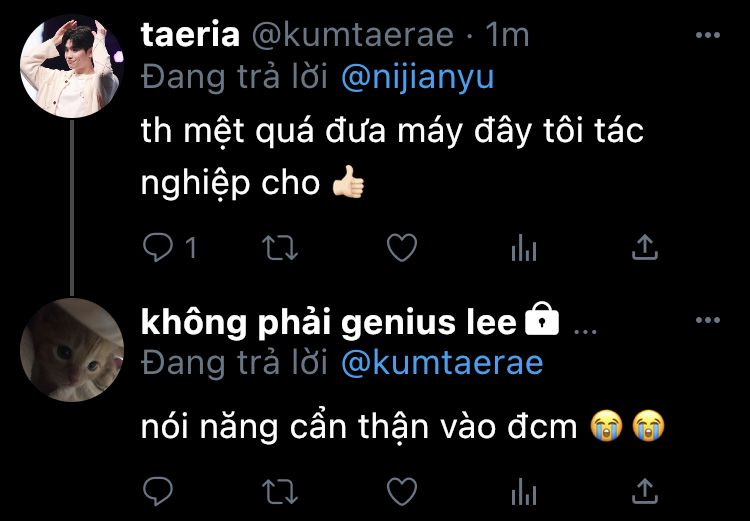
Task: Open more options for taeria's tweet
Action: [708, 35]
